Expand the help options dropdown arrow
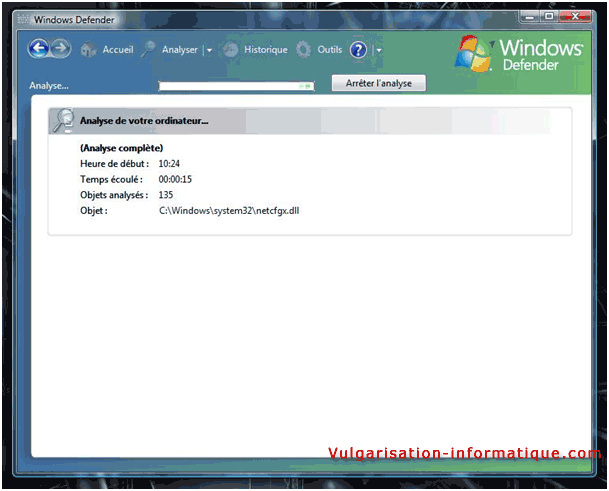609x491 pixels. point(379,50)
